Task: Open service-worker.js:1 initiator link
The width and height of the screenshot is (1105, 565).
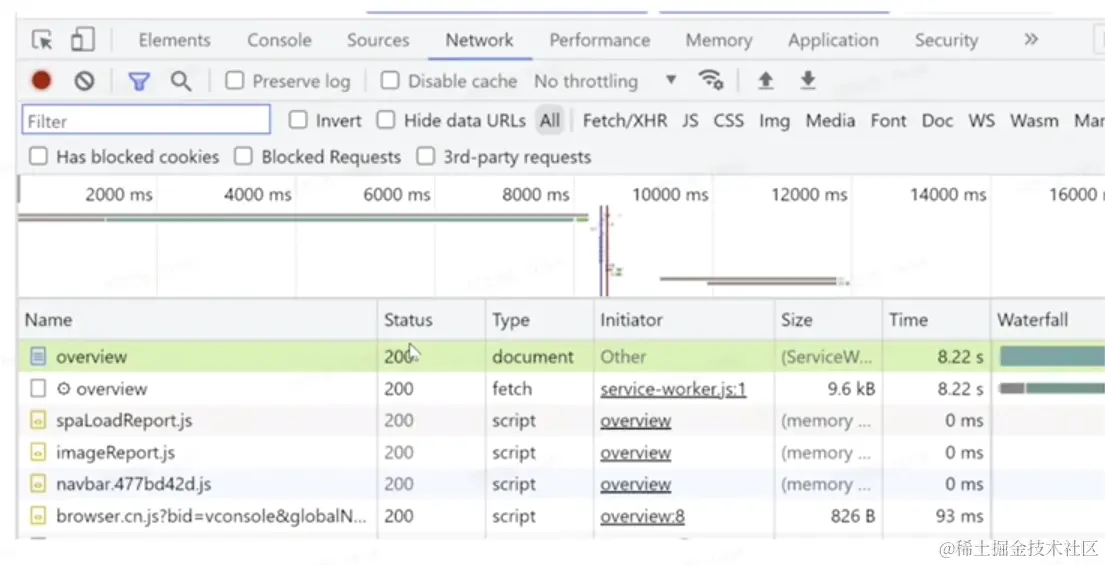Action: tap(673, 389)
